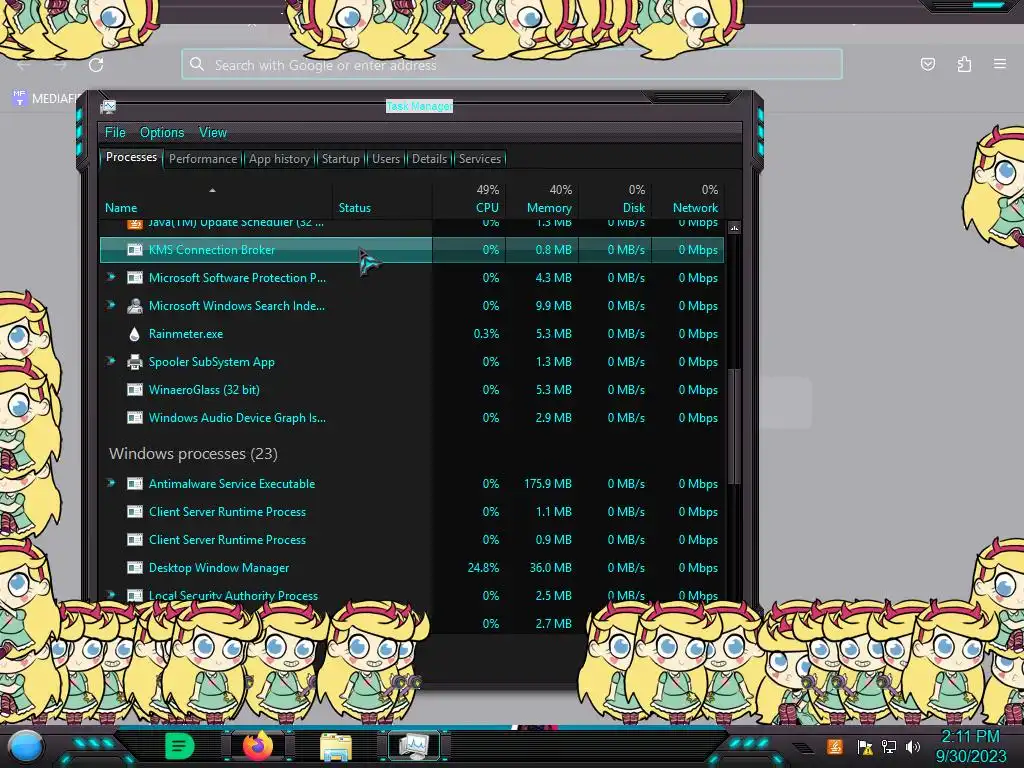Screen dimensions: 1024x768
Task: Click the Windows Audio Device Graph icon
Action: [135, 418]
